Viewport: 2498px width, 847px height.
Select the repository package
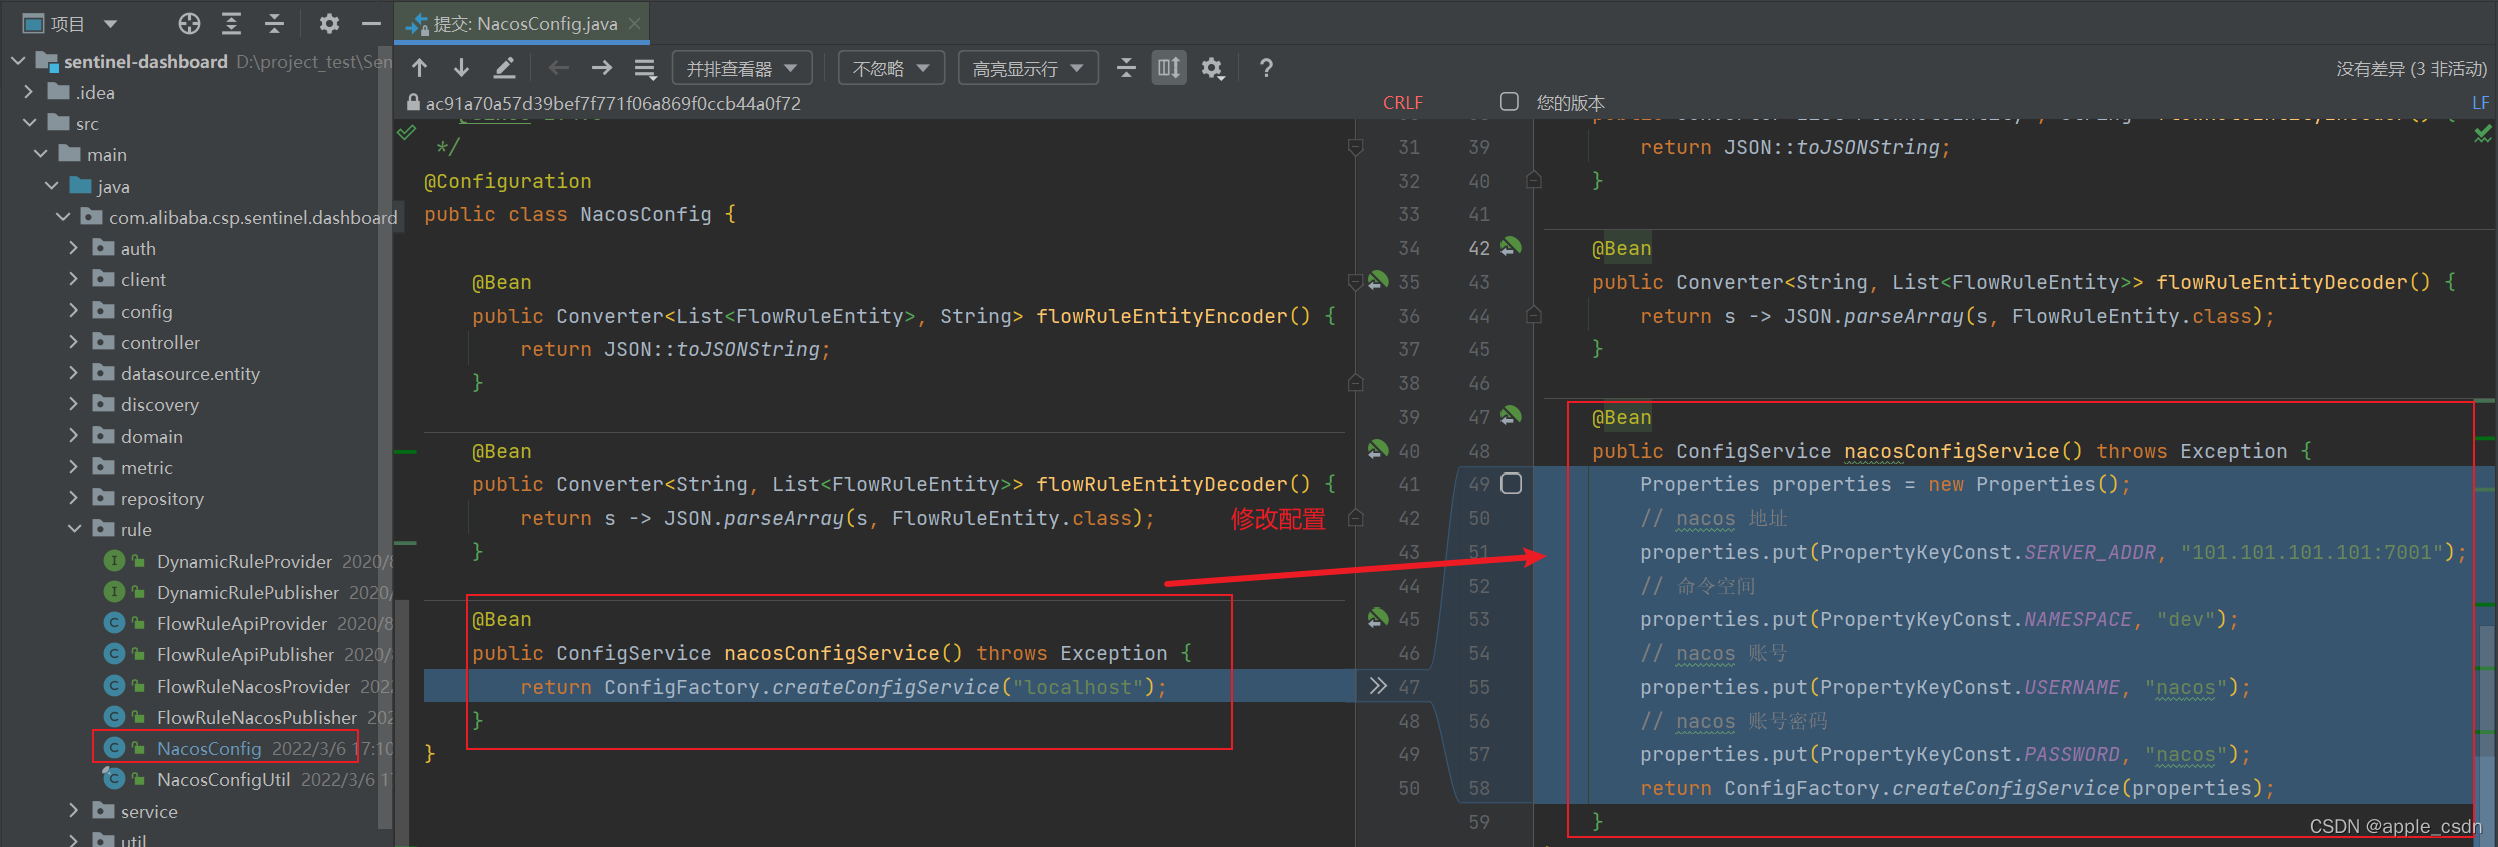point(162,498)
